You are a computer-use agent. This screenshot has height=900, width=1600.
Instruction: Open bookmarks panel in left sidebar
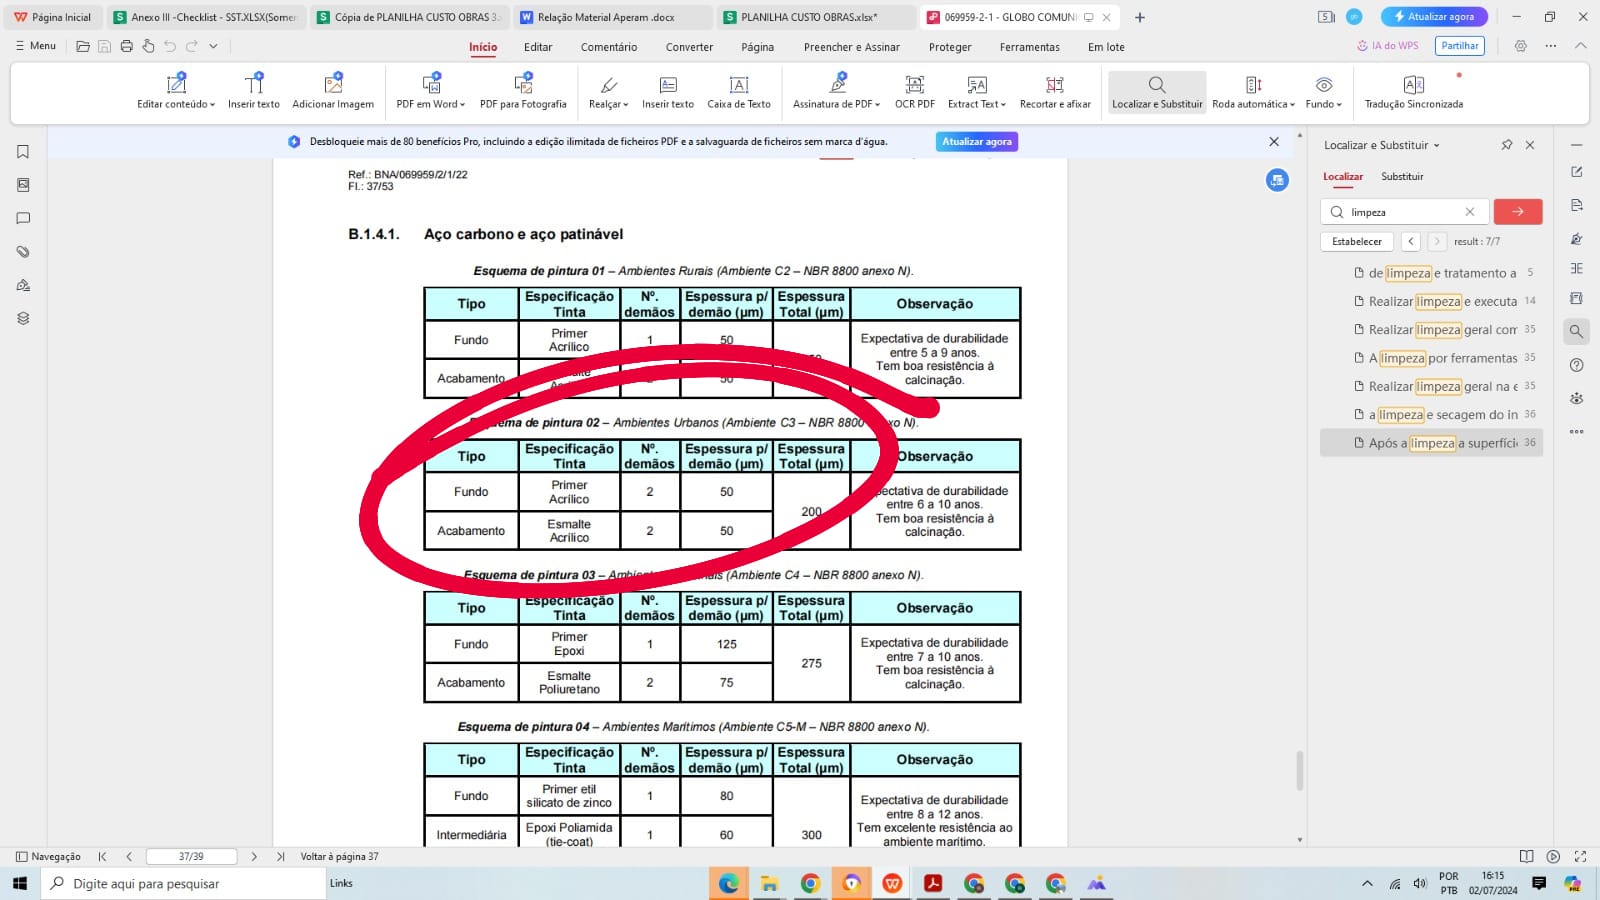[x=23, y=152]
